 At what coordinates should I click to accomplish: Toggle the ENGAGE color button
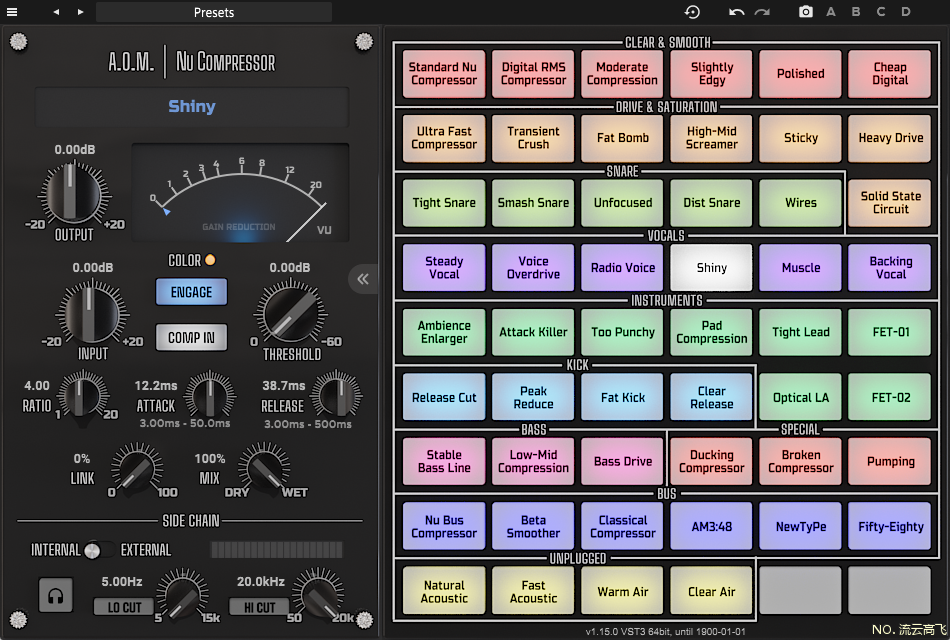pyautogui.click(x=191, y=292)
